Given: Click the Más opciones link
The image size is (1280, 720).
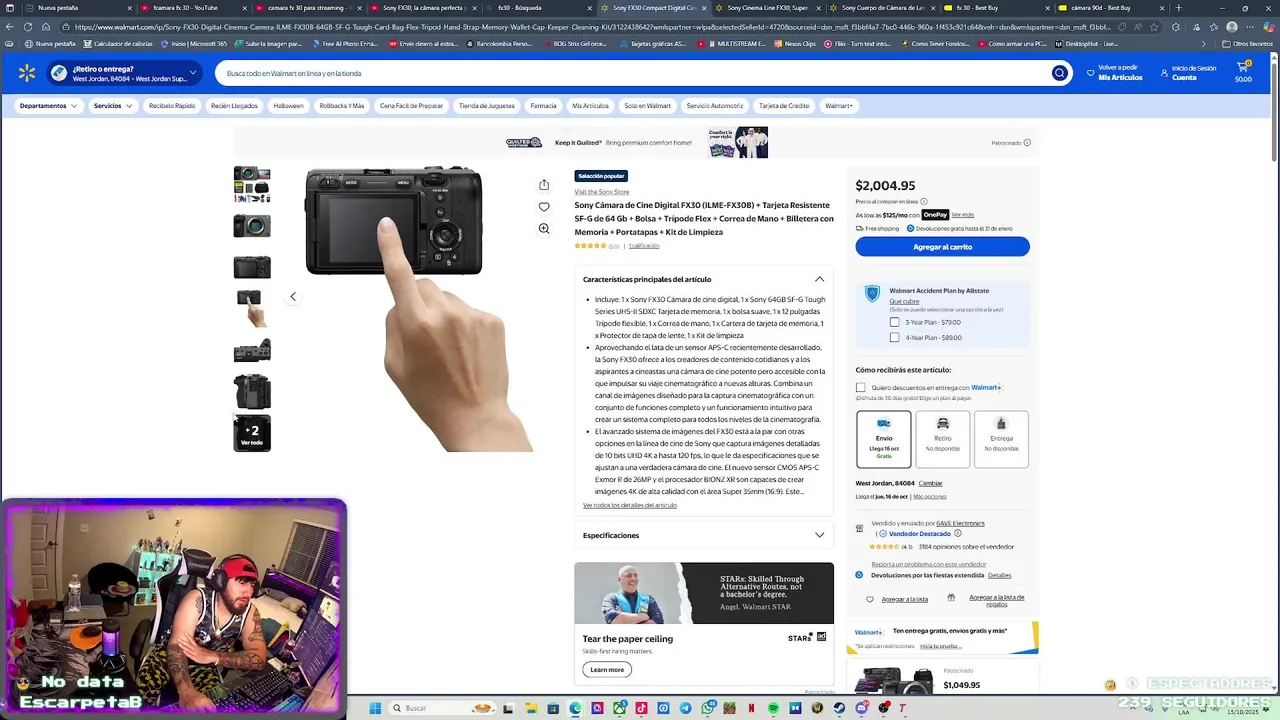Looking at the screenshot, I should [x=929, y=496].
